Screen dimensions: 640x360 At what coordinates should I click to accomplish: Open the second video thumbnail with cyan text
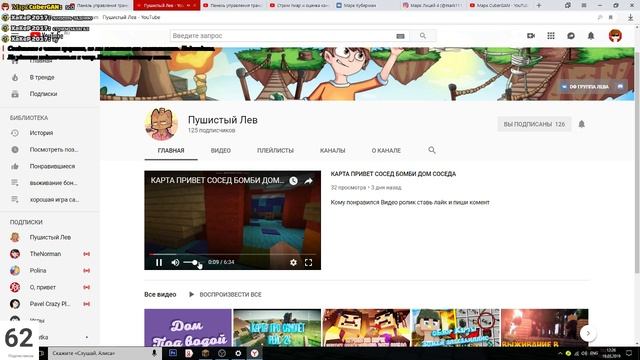(277, 328)
